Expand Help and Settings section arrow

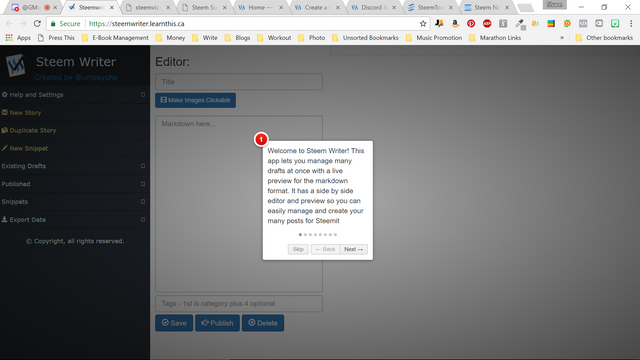point(143,95)
